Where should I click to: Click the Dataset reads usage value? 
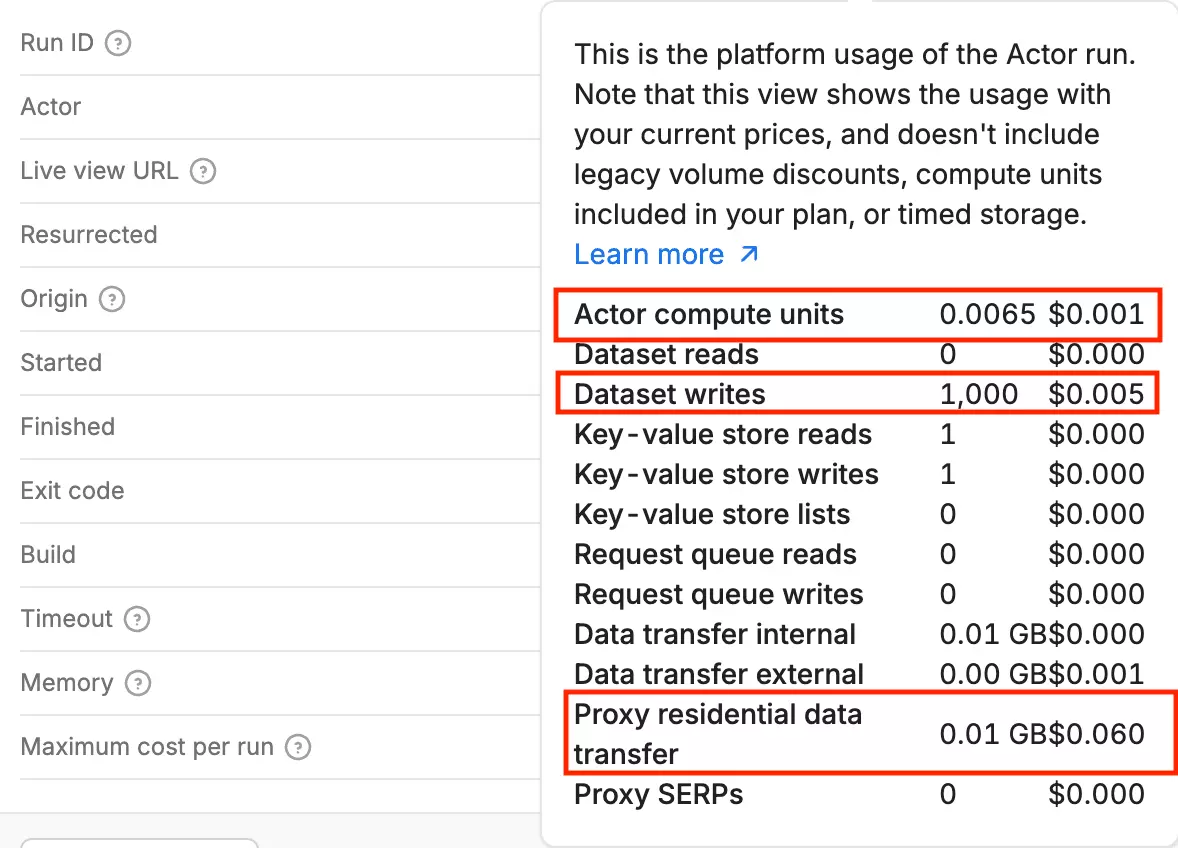click(x=948, y=354)
